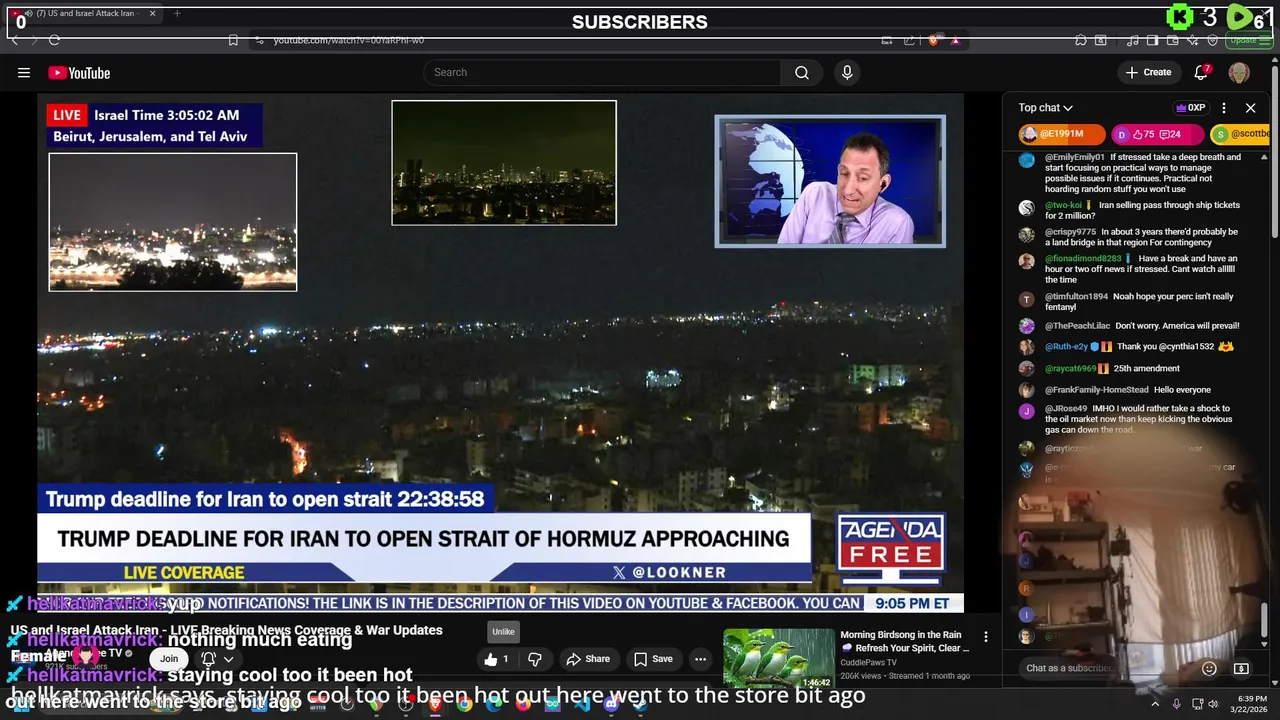Save video to a playlist
This screenshot has height=720, width=1280.
tap(652, 659)
